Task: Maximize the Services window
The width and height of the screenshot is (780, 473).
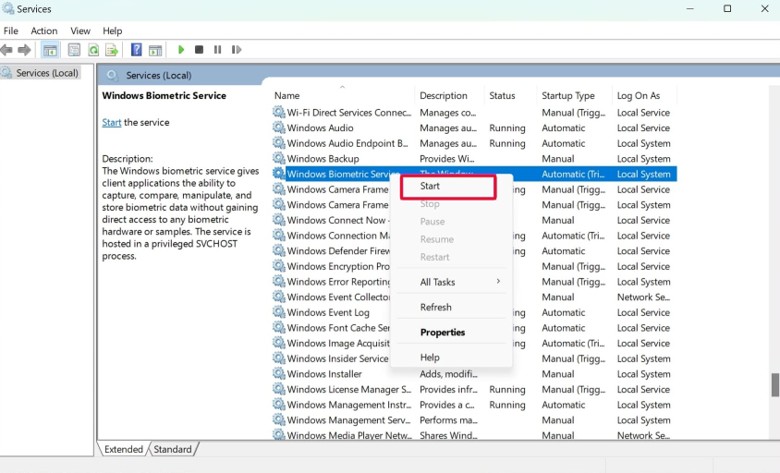Action: tap(727, 8)
